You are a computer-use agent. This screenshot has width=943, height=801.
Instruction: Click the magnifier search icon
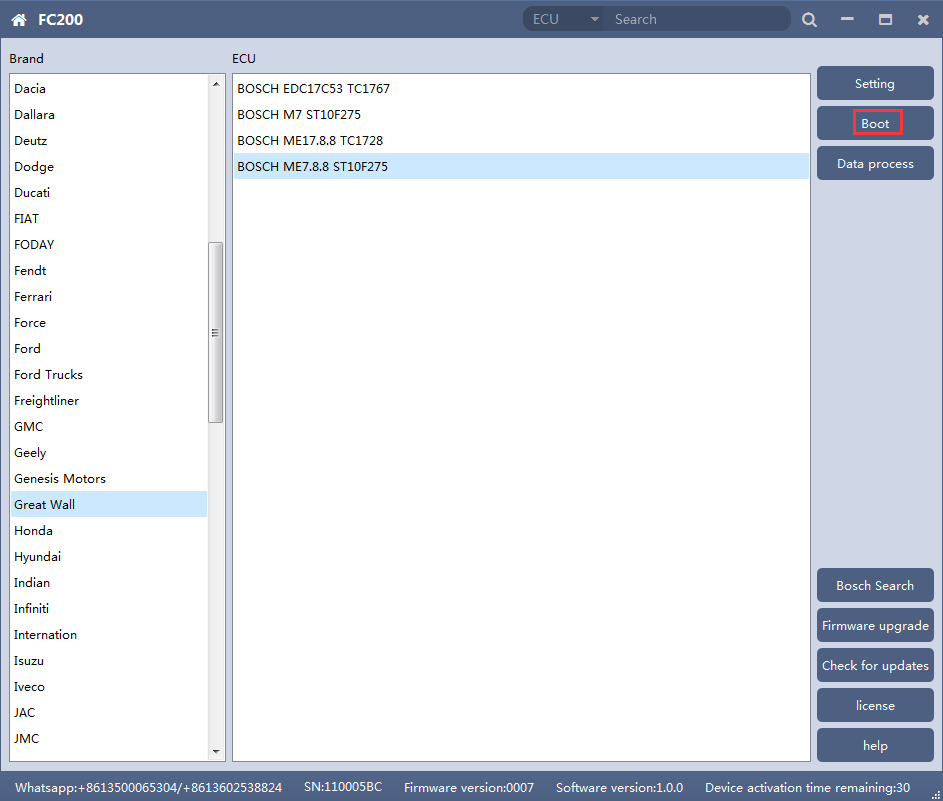click(x=809, y=20)
